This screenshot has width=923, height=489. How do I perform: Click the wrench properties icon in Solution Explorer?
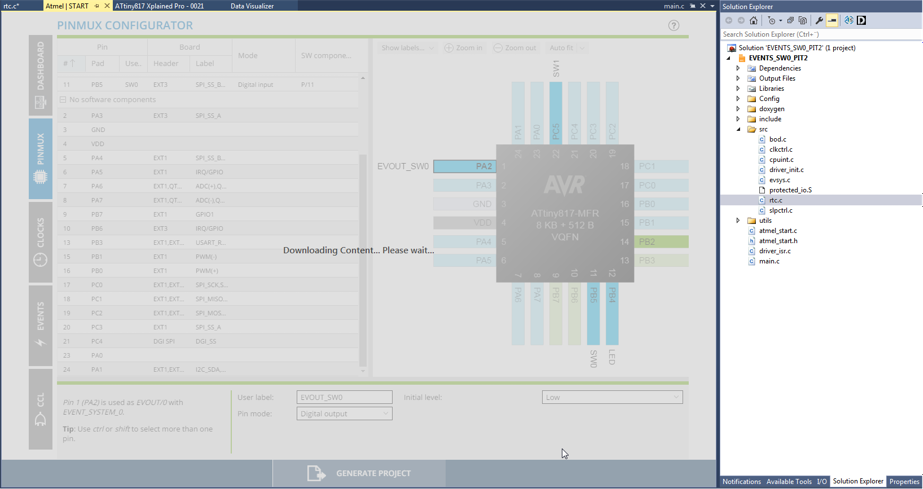[819, 20]
